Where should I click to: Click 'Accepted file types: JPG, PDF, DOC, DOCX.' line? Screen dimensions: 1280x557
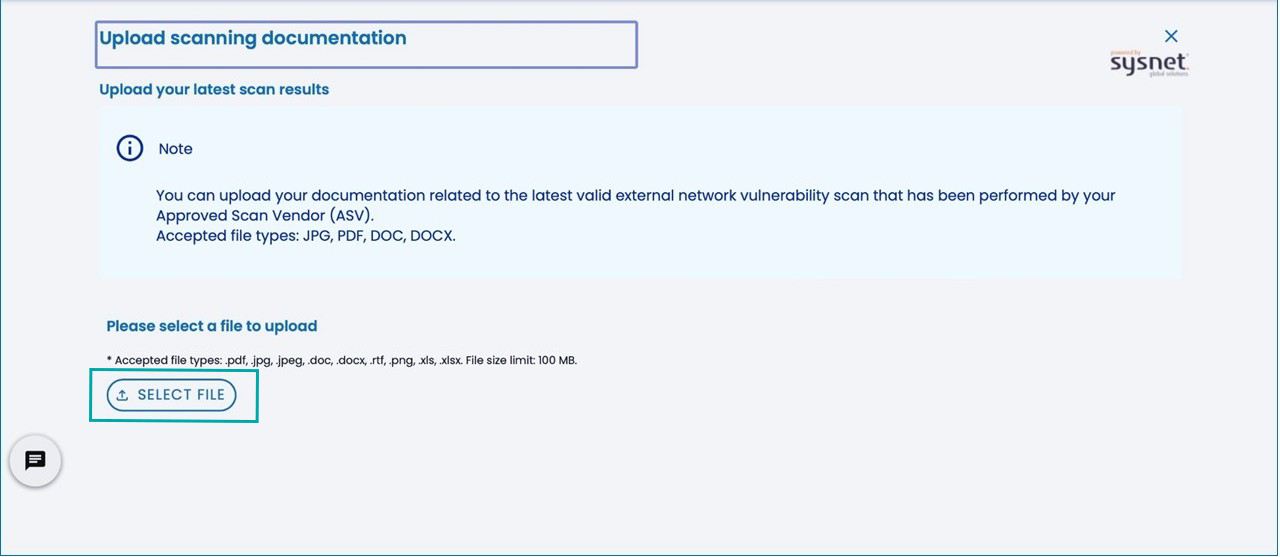pos(305,237)
